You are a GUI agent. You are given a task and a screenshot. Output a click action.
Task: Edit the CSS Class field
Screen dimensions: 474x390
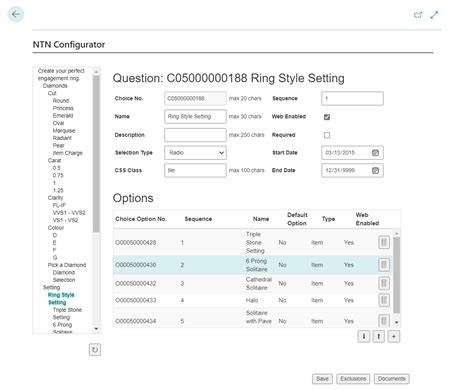click(x=195, y=170)
